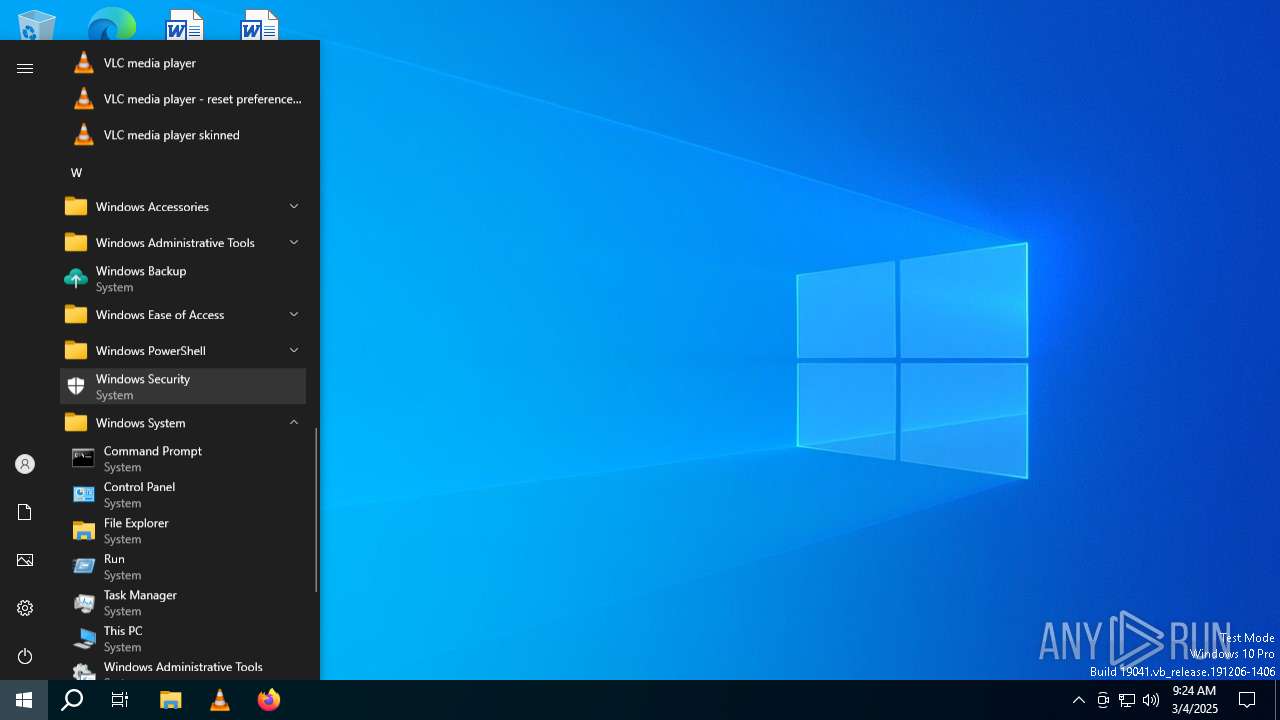Expand Windows Administrative Tools folder
This screenshot has height=720, width=1280.
click(x=183, y=243)
